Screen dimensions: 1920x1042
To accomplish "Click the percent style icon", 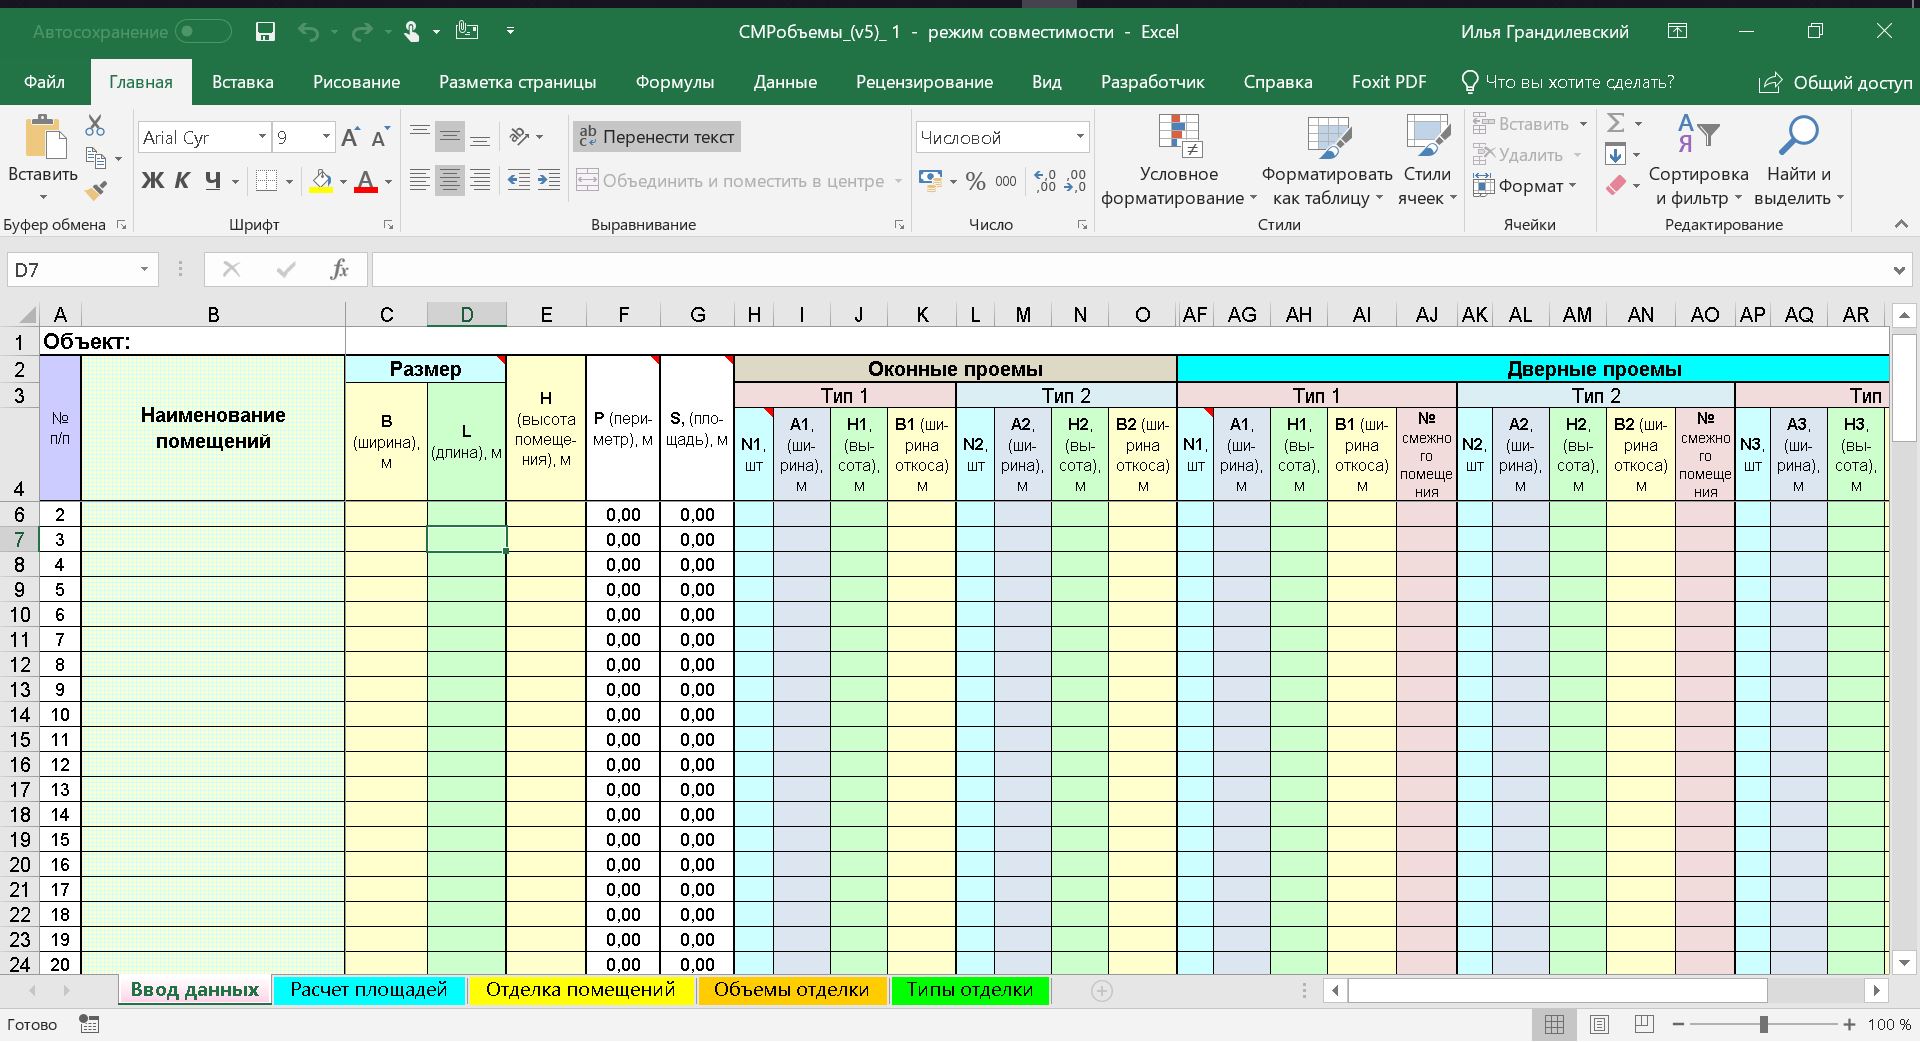I will point(975,181).
